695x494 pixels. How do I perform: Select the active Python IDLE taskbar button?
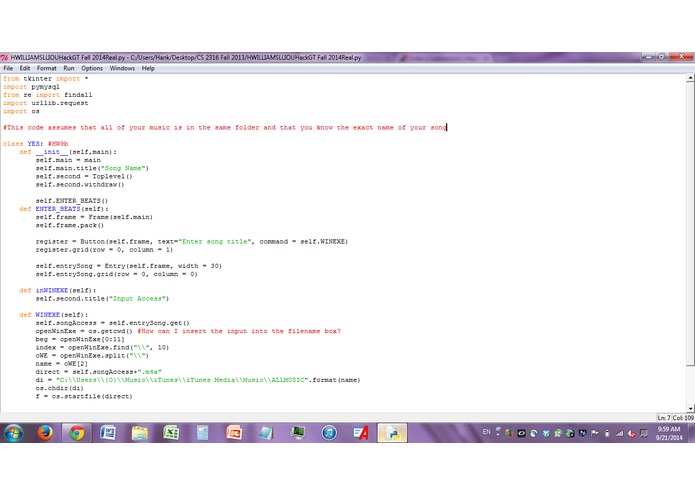(393, 432)
